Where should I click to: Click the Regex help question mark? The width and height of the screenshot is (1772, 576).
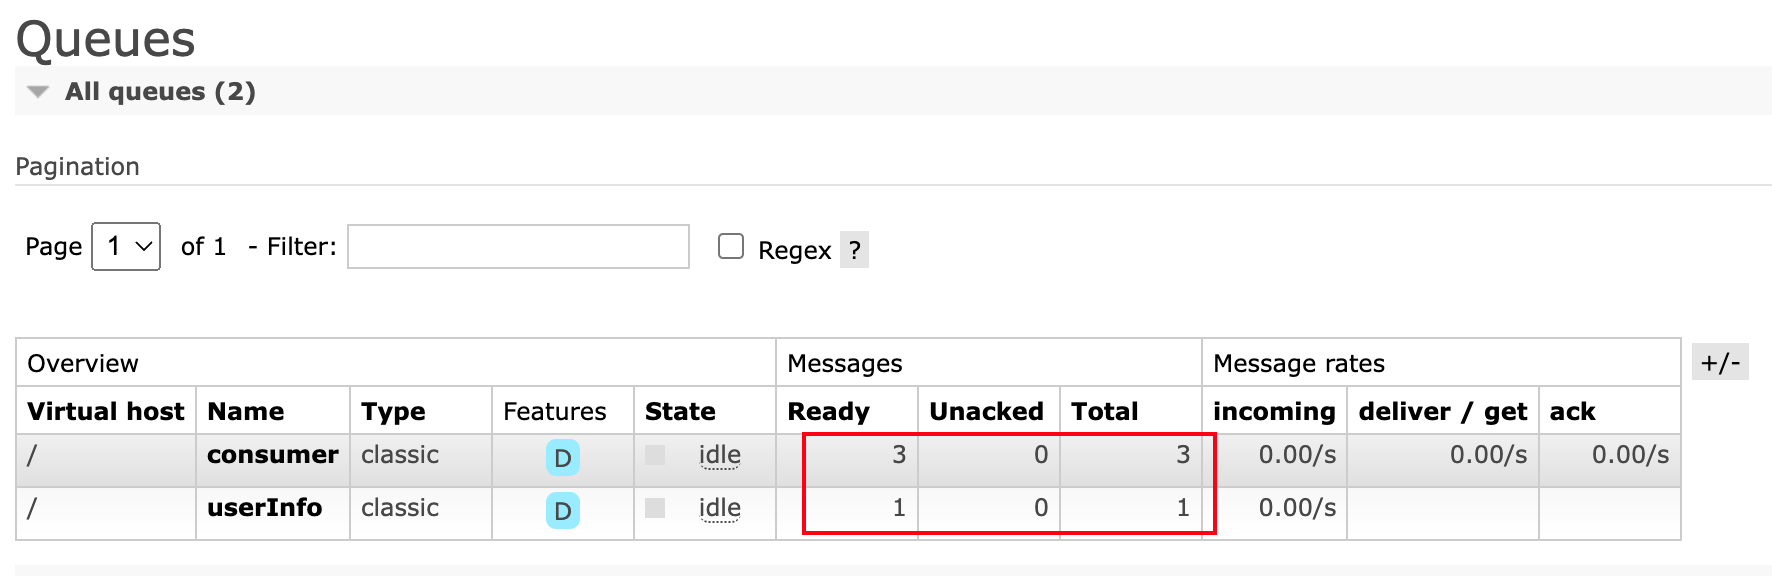point(854,250)
